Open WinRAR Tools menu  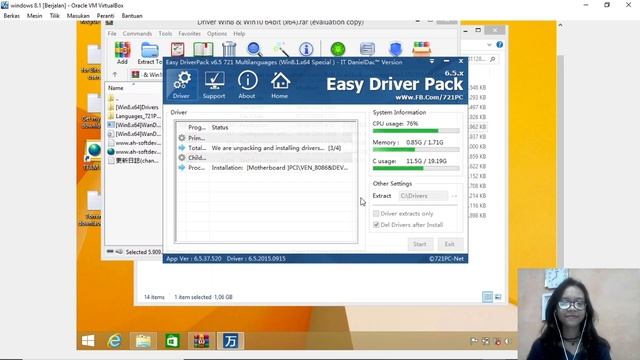click(165, 33)
